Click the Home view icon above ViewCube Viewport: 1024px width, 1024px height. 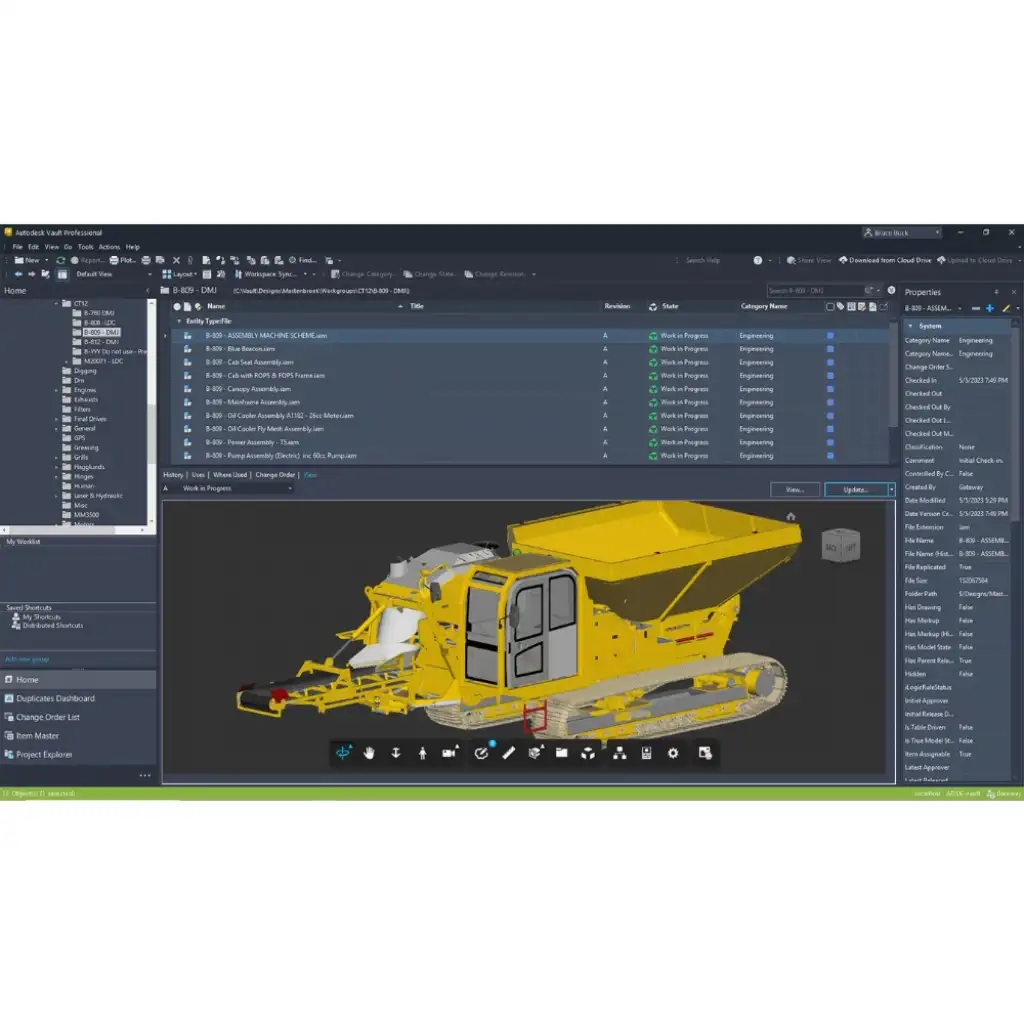(x=791, y=517)
